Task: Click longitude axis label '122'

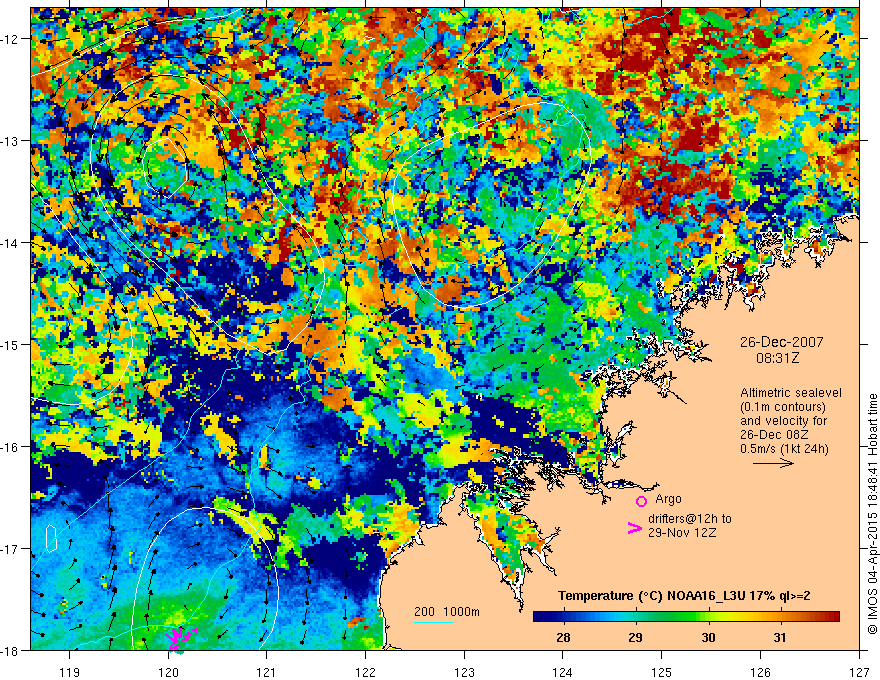Action: pos(365,672)
